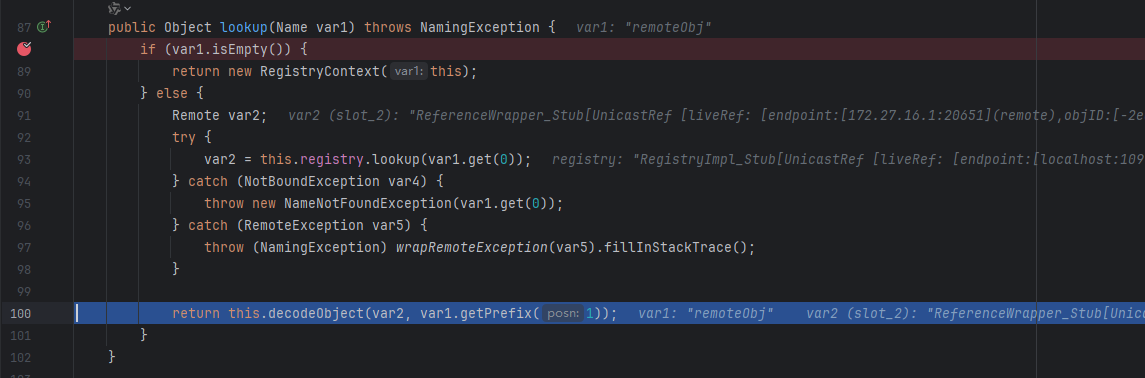Click the implements-method gutter icon at line 87
The height and width of the screenshot is (378, 1145).
[44, 28]
